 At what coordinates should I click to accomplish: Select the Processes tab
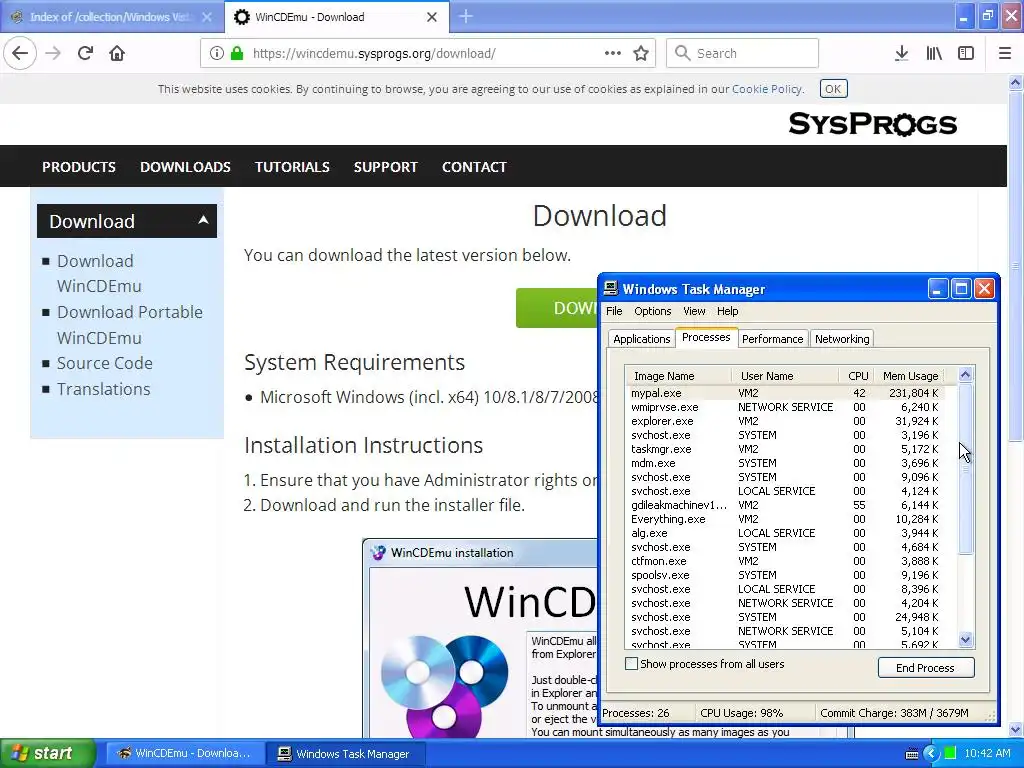pos(706,337)
